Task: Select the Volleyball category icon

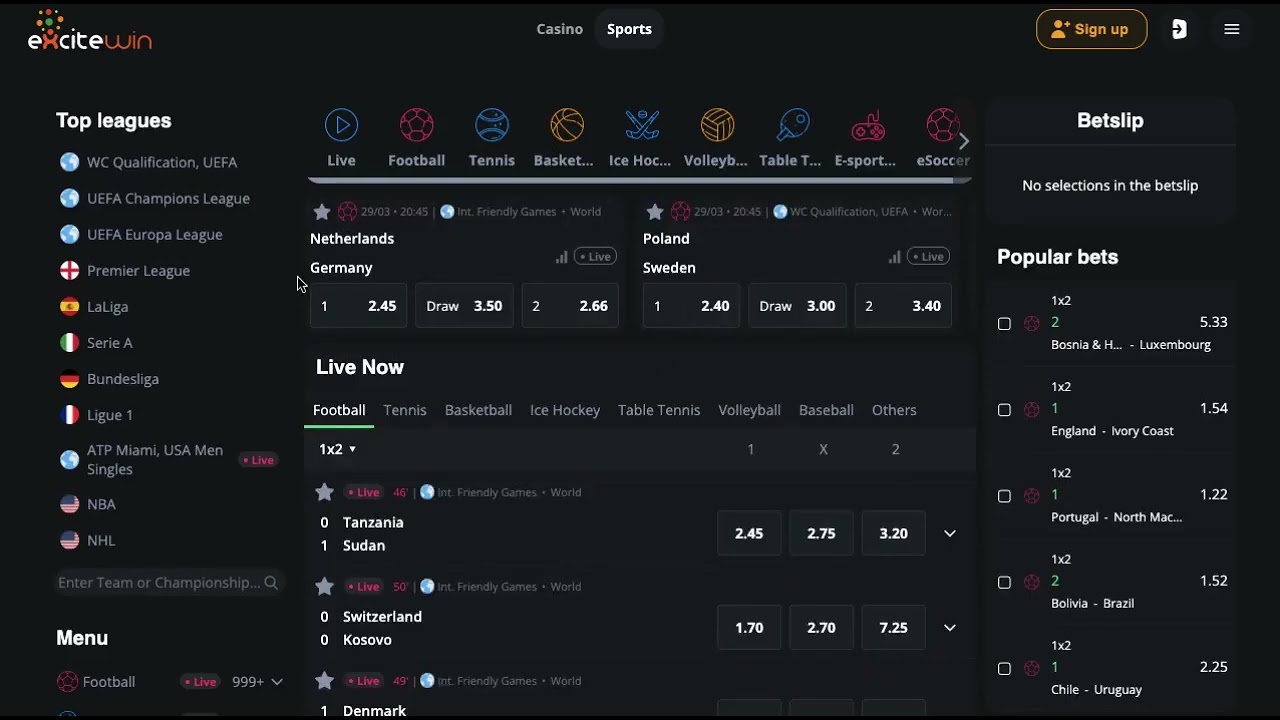Action: point(717,126)
